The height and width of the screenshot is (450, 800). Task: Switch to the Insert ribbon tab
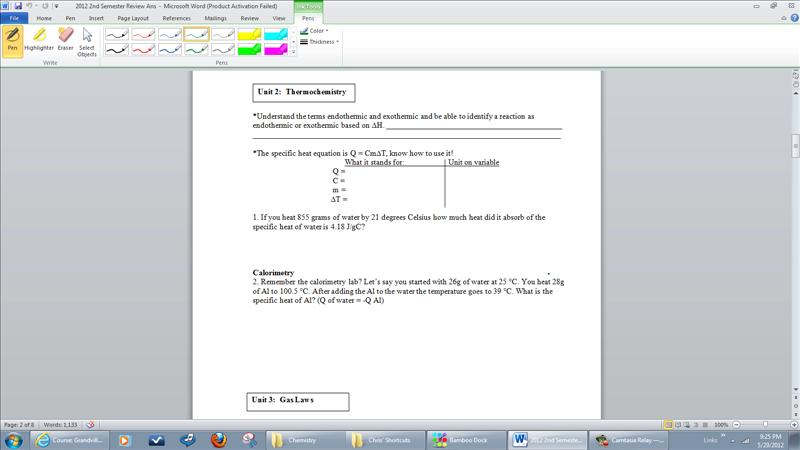click(96, 18)
